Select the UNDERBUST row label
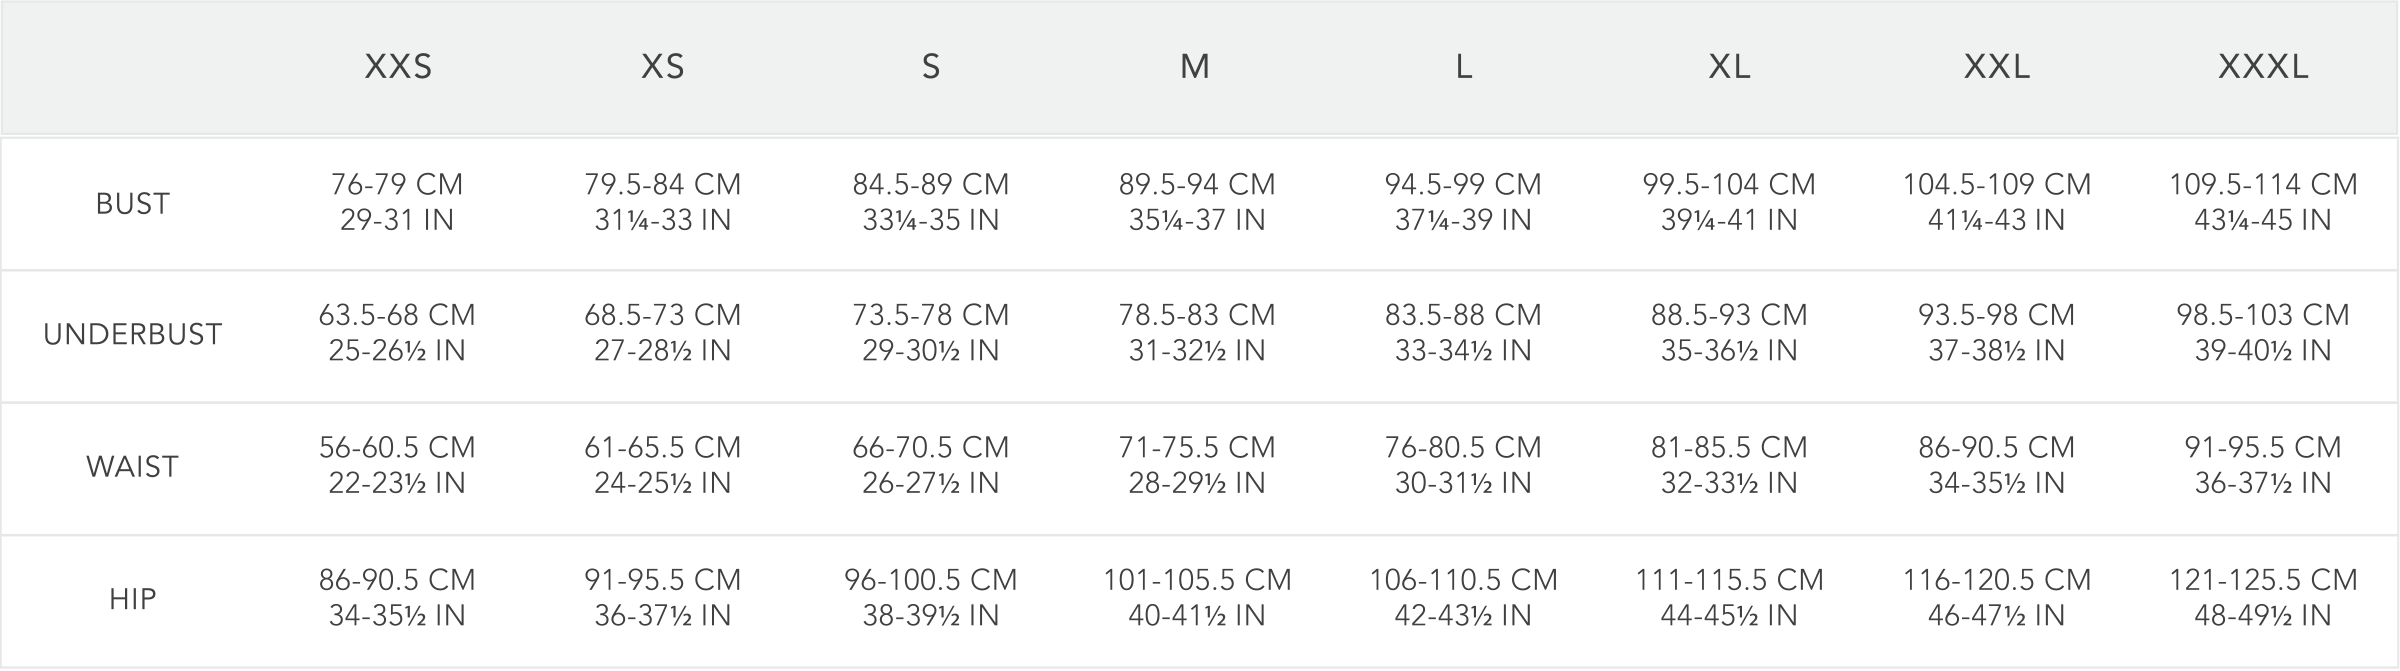 [x=132, y=334]
